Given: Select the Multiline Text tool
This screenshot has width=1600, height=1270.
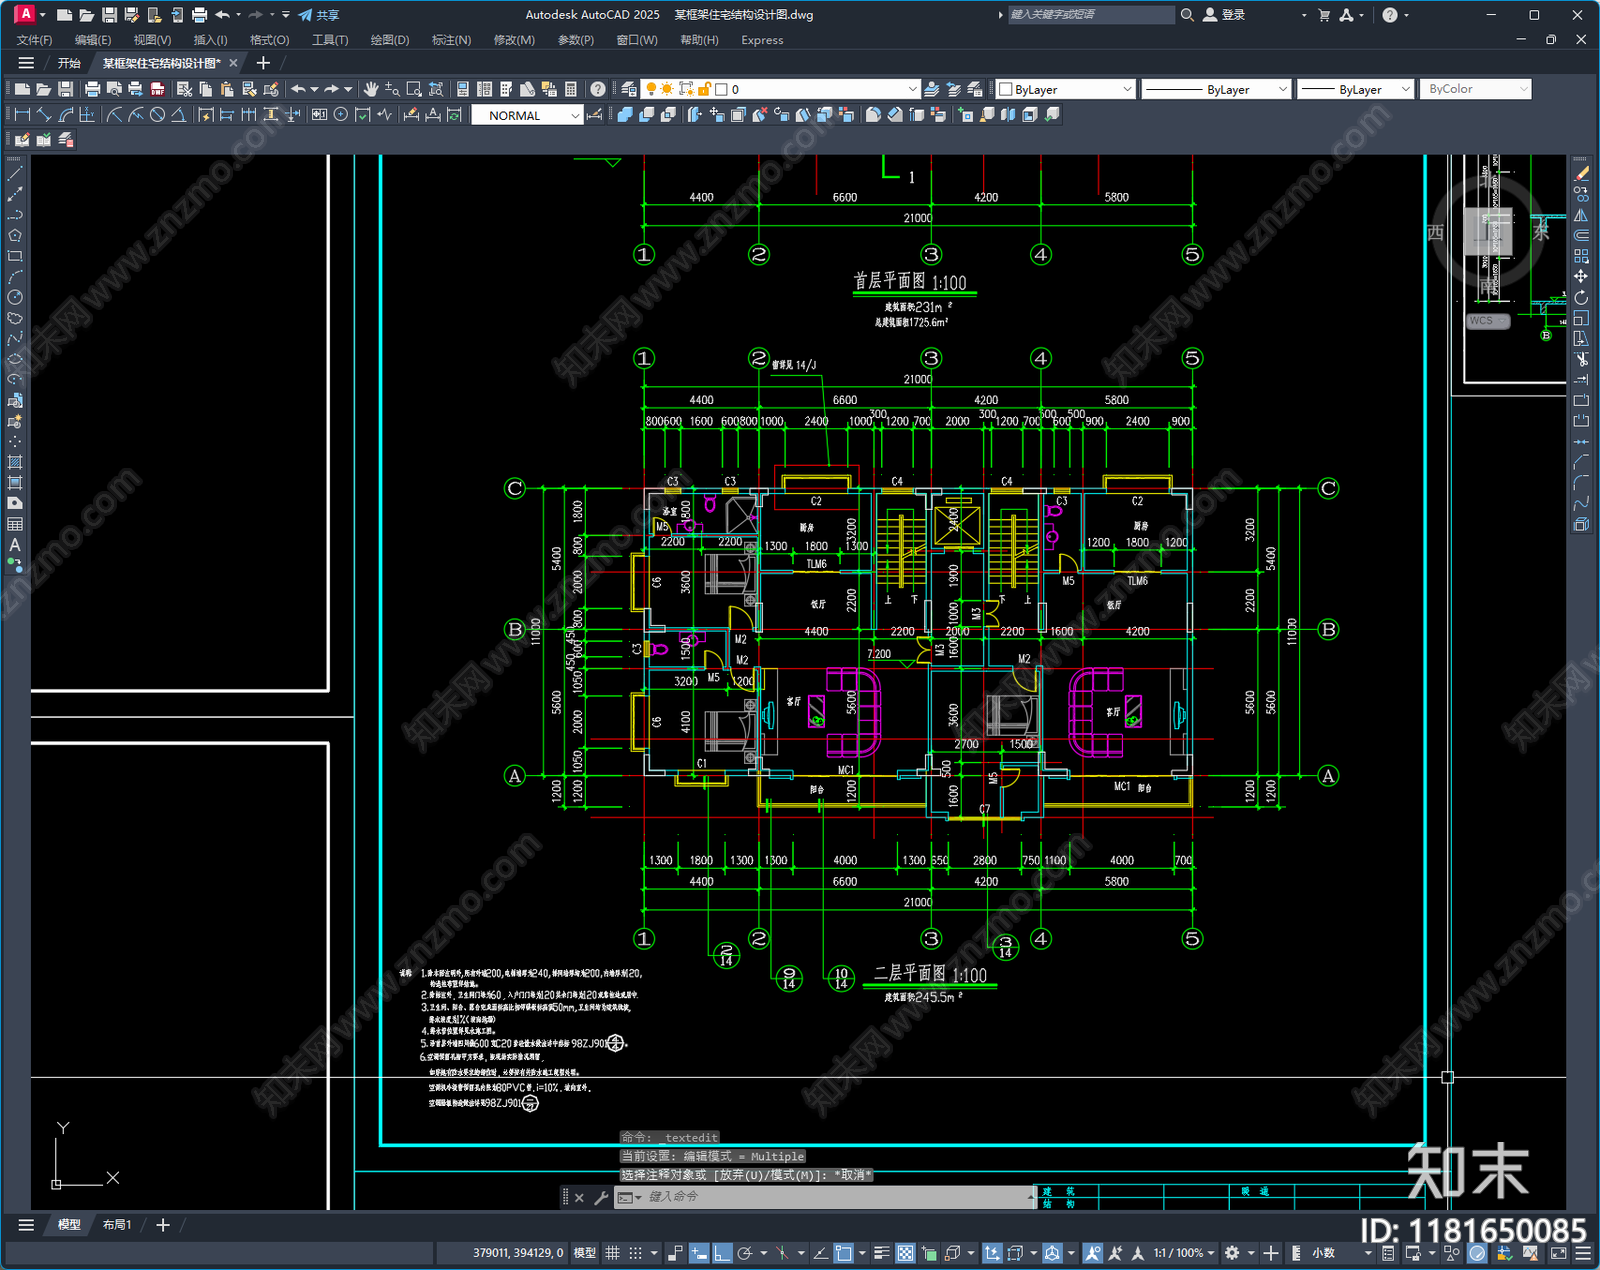Looking at the screenshot, I should click(x=15, y=545).
